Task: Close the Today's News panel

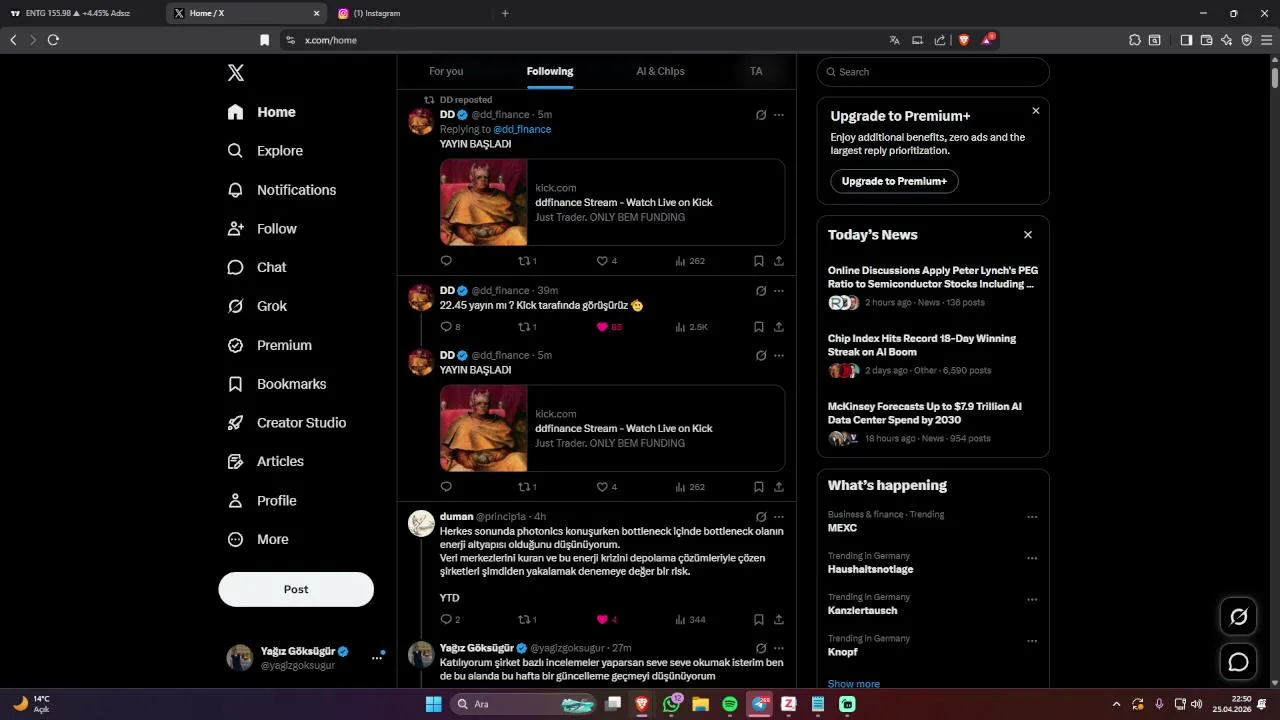Action: pyautogui.click(x=1028, y=235)
